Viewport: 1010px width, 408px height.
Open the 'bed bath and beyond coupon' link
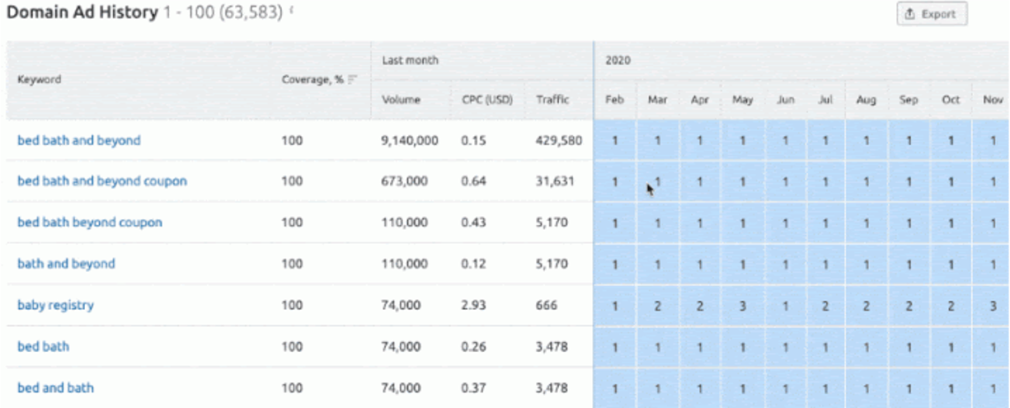(x=102, y=181)
